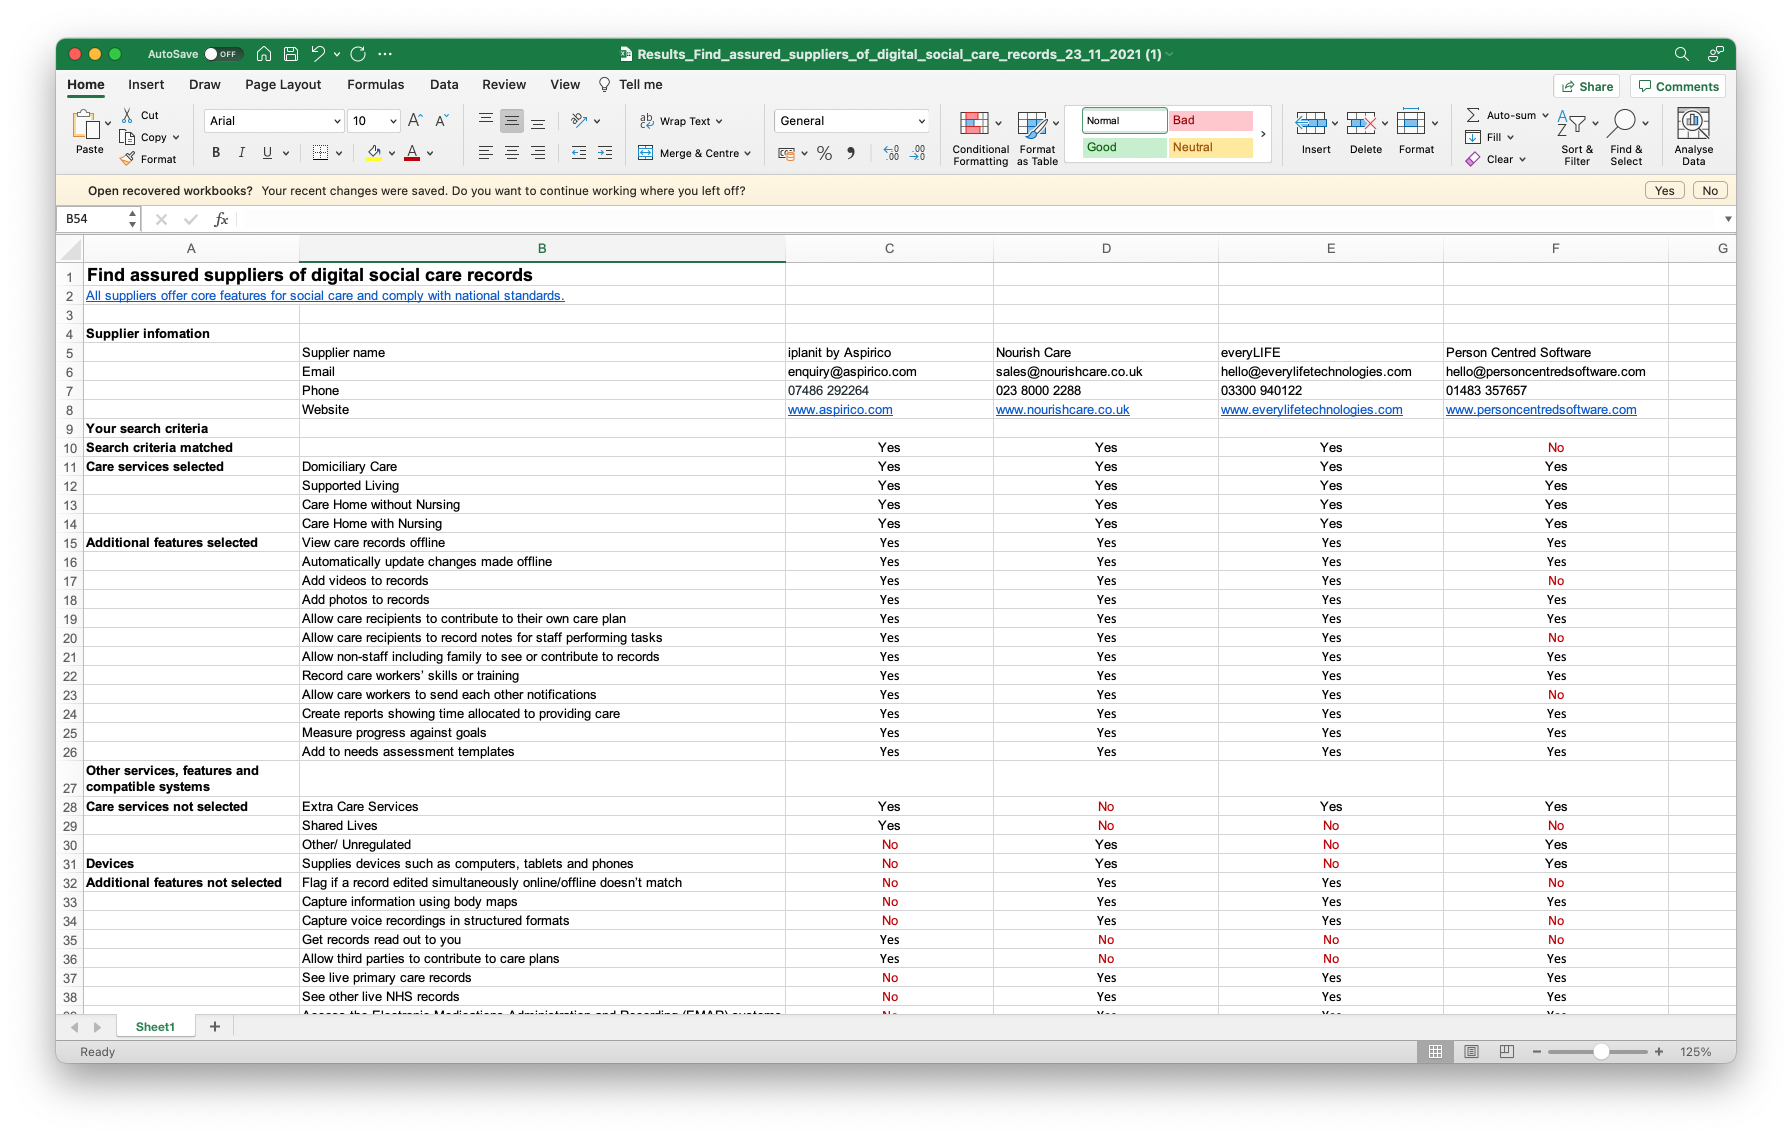The image size is (1792, 1137).
Task: Click the comma style icon
Action: tap(851, 153)
